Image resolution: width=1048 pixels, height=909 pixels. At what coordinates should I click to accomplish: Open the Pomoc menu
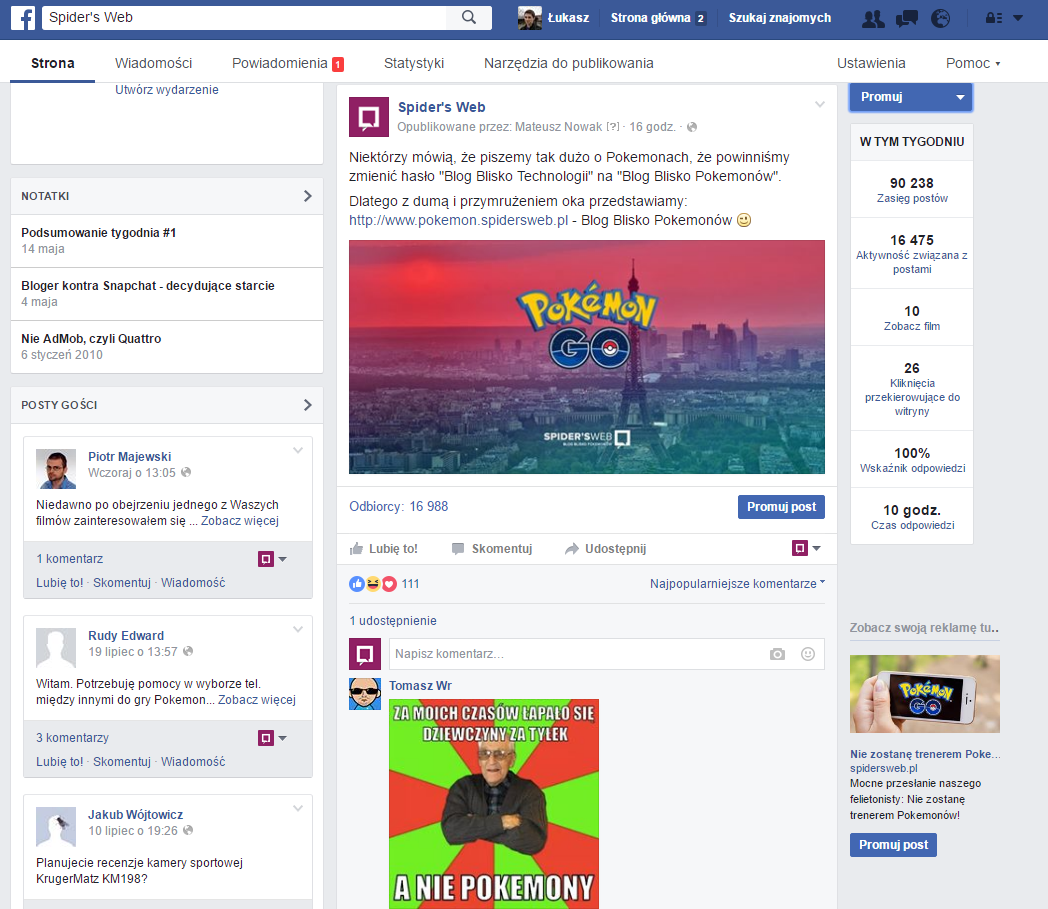972,63
